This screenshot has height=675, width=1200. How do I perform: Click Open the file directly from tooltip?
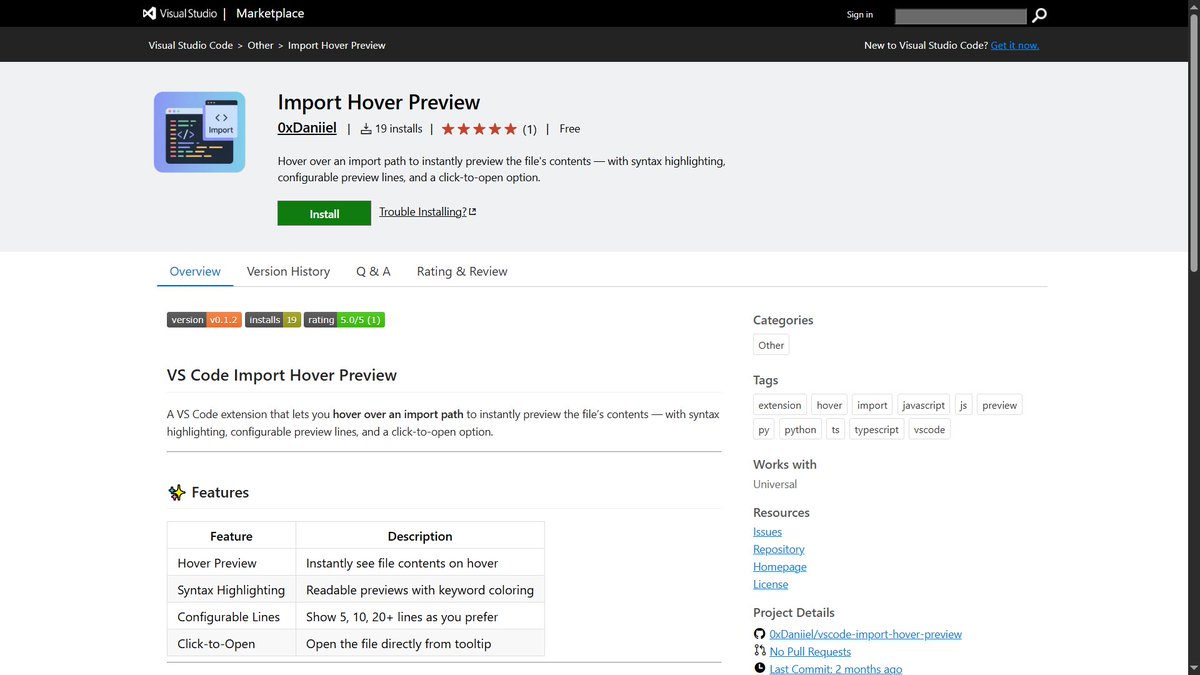420,644
